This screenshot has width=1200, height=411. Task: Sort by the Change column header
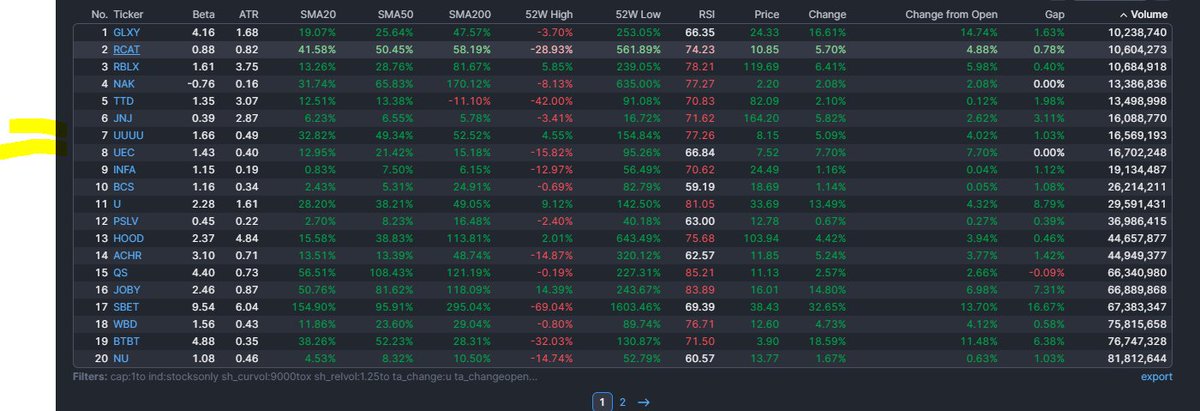[x=827, y=15]
